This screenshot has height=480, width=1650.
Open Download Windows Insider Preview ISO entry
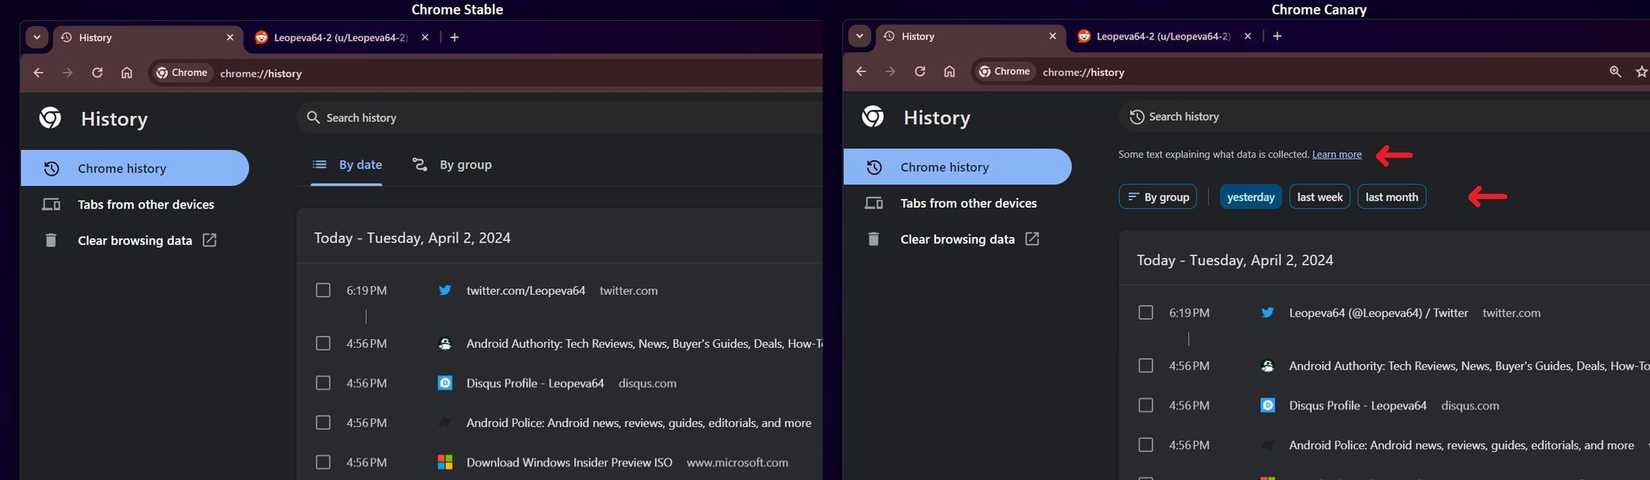[x=569, y=463]
